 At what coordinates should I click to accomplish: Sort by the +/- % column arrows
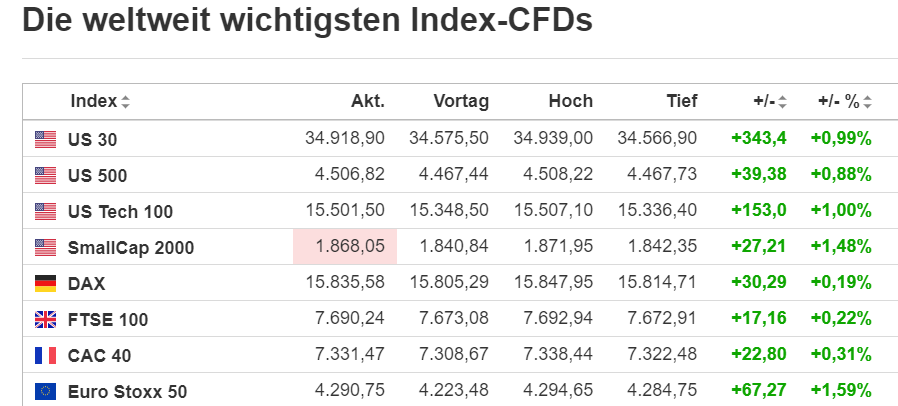[x=867, y=102]
